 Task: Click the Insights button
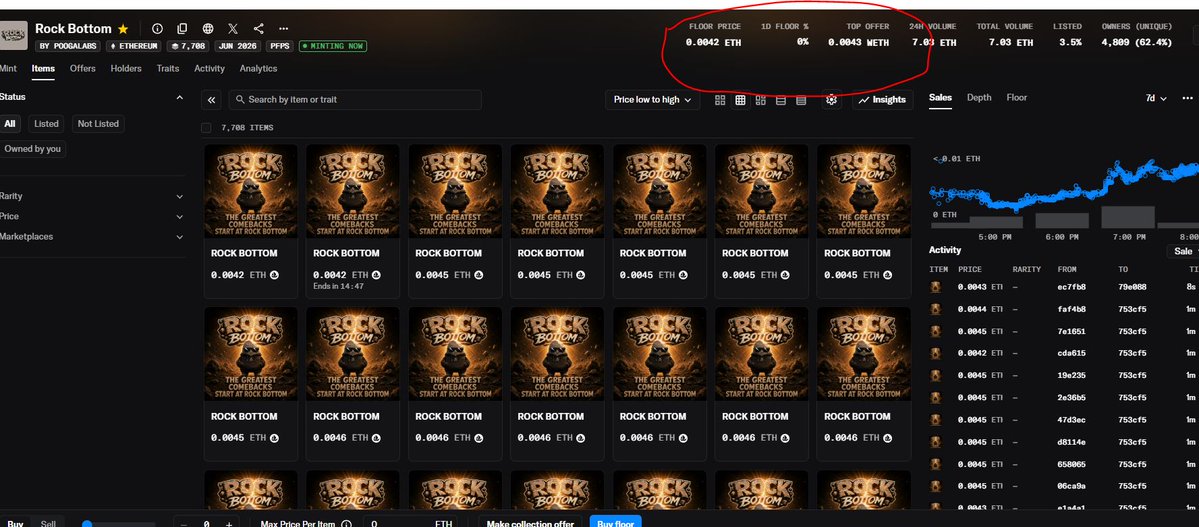tap(882, 100)
